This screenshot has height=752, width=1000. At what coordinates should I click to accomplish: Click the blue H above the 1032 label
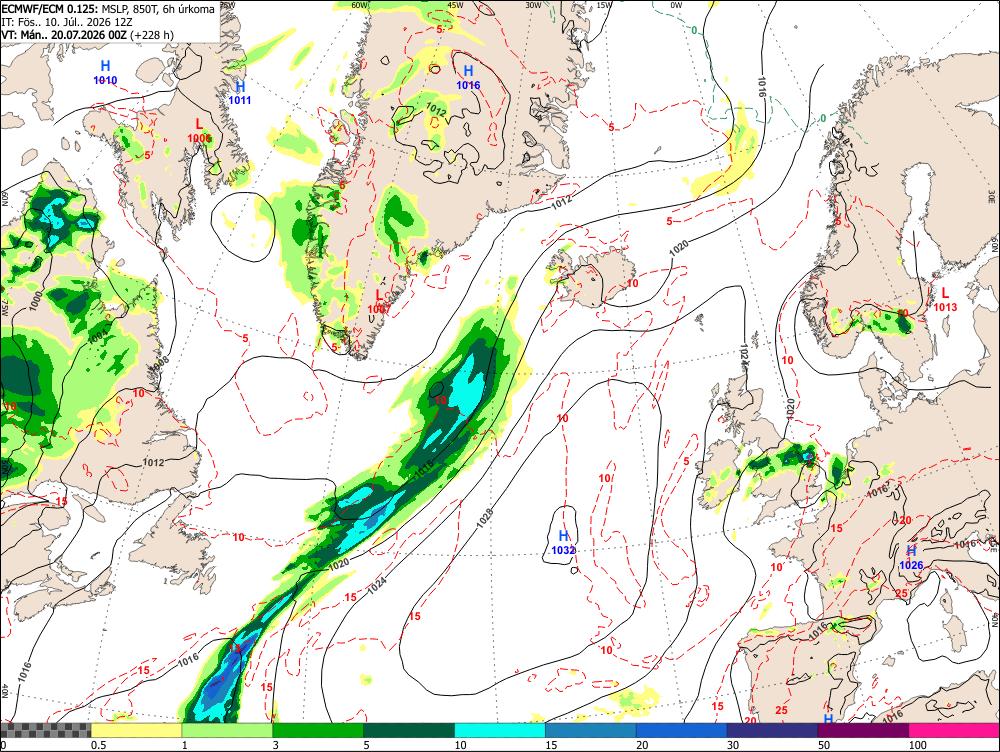[x=564, y=536]
